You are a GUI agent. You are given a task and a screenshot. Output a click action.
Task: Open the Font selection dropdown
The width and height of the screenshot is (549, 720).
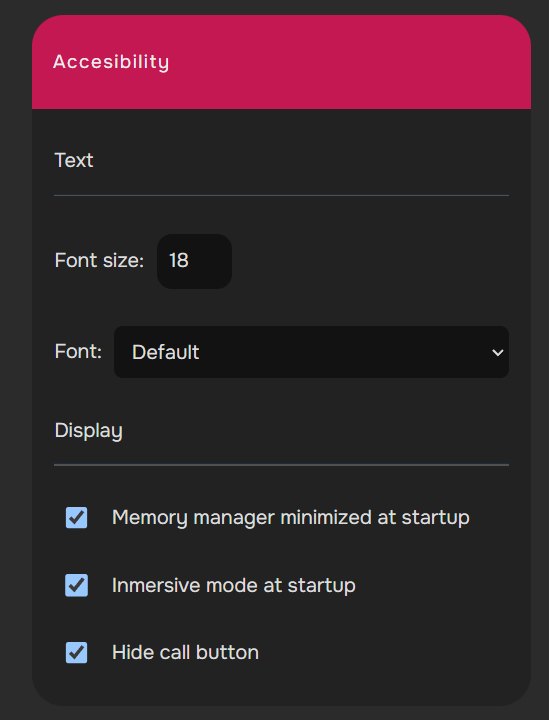click(311, 352)
